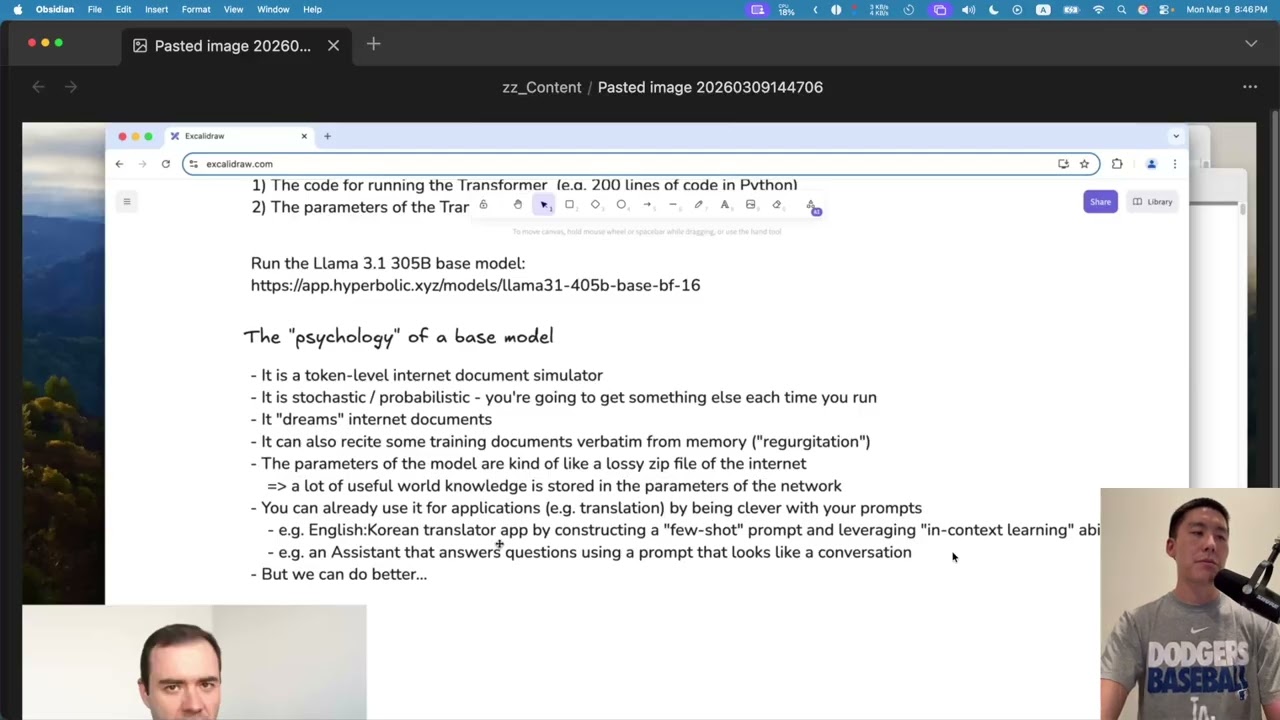Viewport: 1280px width, 720px height.
Task: Open a new browser tab next to Excalidraw
Action: pyautogui.click(x=327, y=136)
